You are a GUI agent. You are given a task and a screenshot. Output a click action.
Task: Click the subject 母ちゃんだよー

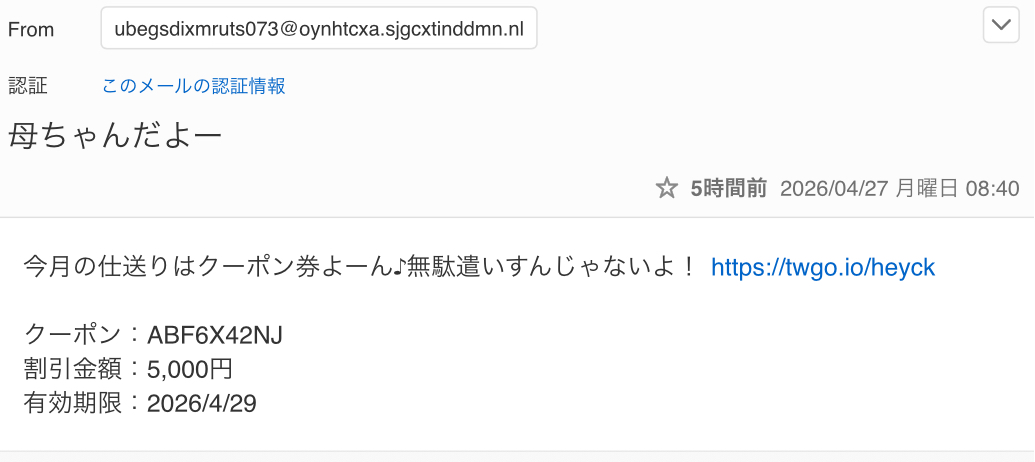pos(115,135)
